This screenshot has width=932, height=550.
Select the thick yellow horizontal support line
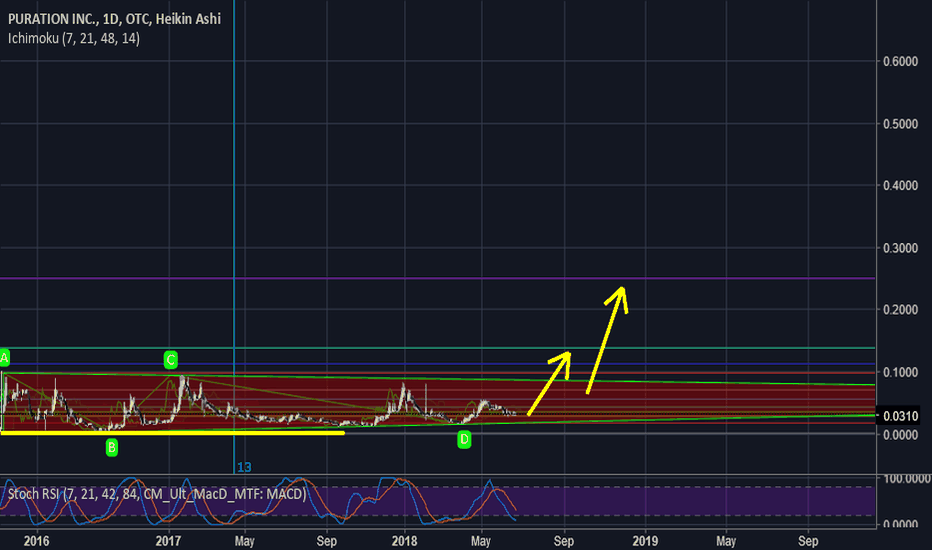point(172,433)
